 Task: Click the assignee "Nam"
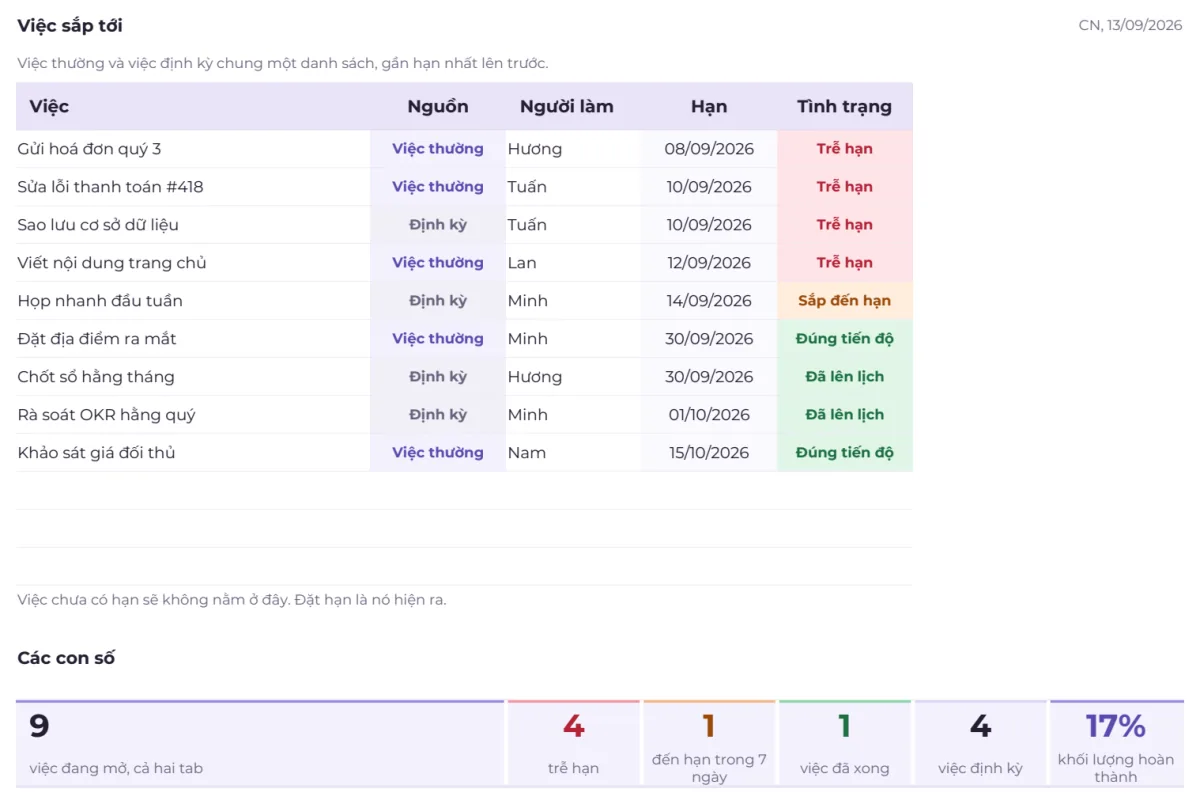(x=527, y=453)
